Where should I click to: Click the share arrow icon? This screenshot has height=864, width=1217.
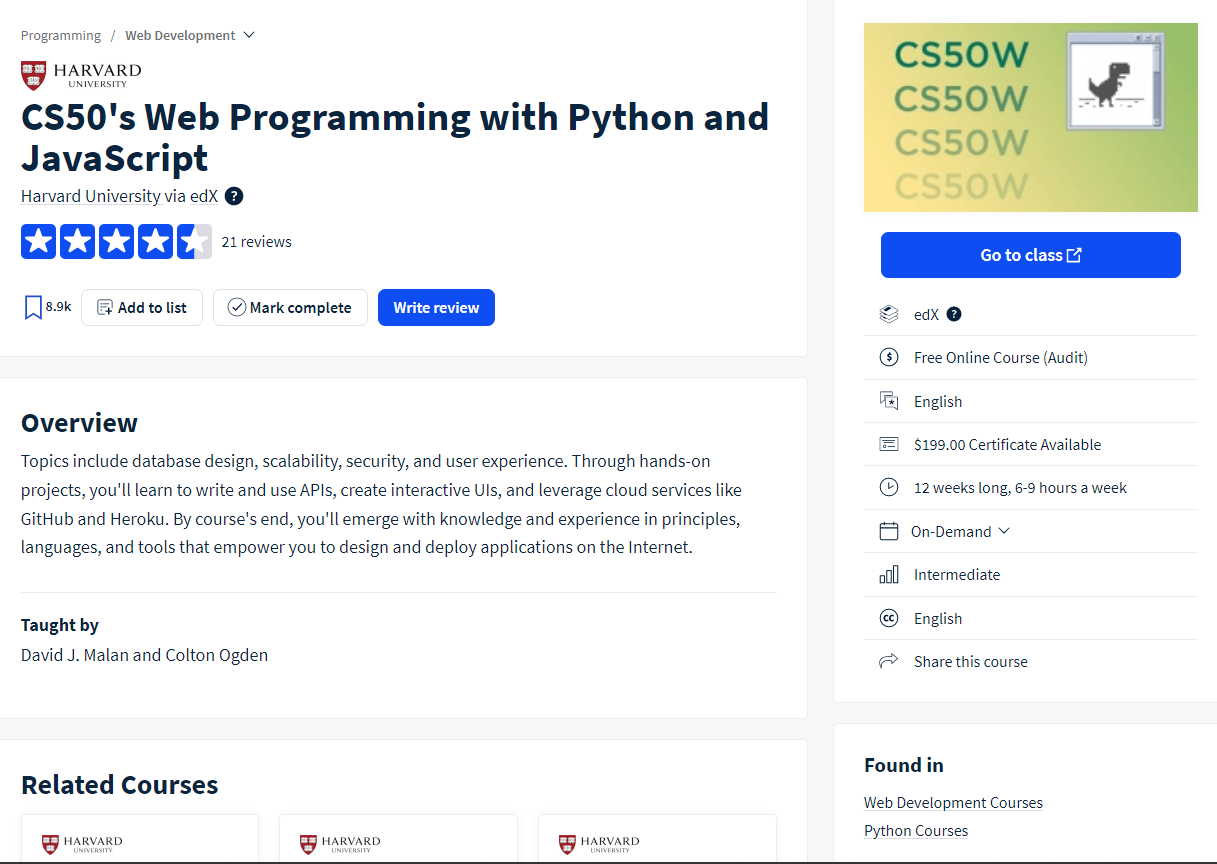click(888, 661)
